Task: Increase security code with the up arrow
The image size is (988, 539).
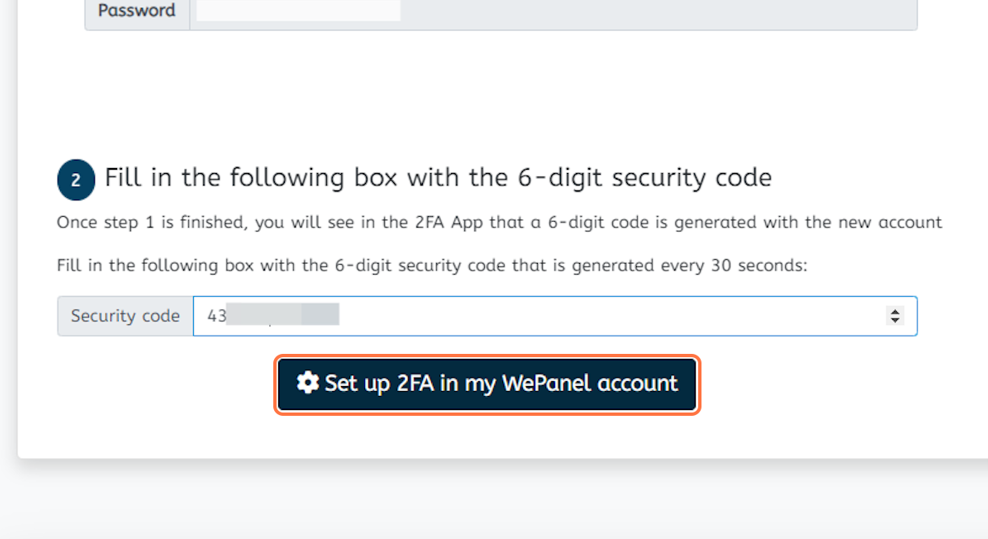Action: (x=895, y=311)
